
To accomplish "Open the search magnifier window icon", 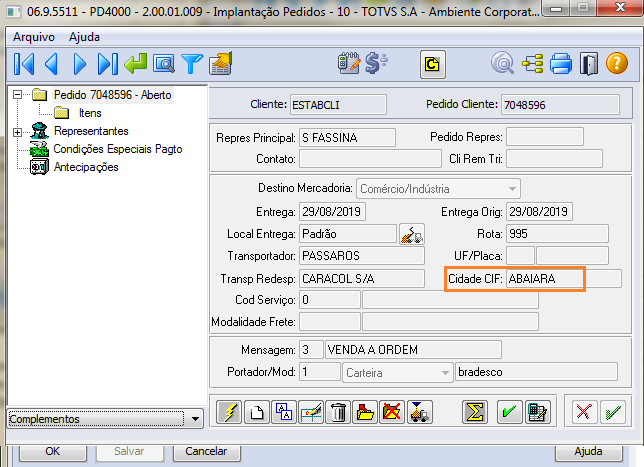I will [163, 64].
